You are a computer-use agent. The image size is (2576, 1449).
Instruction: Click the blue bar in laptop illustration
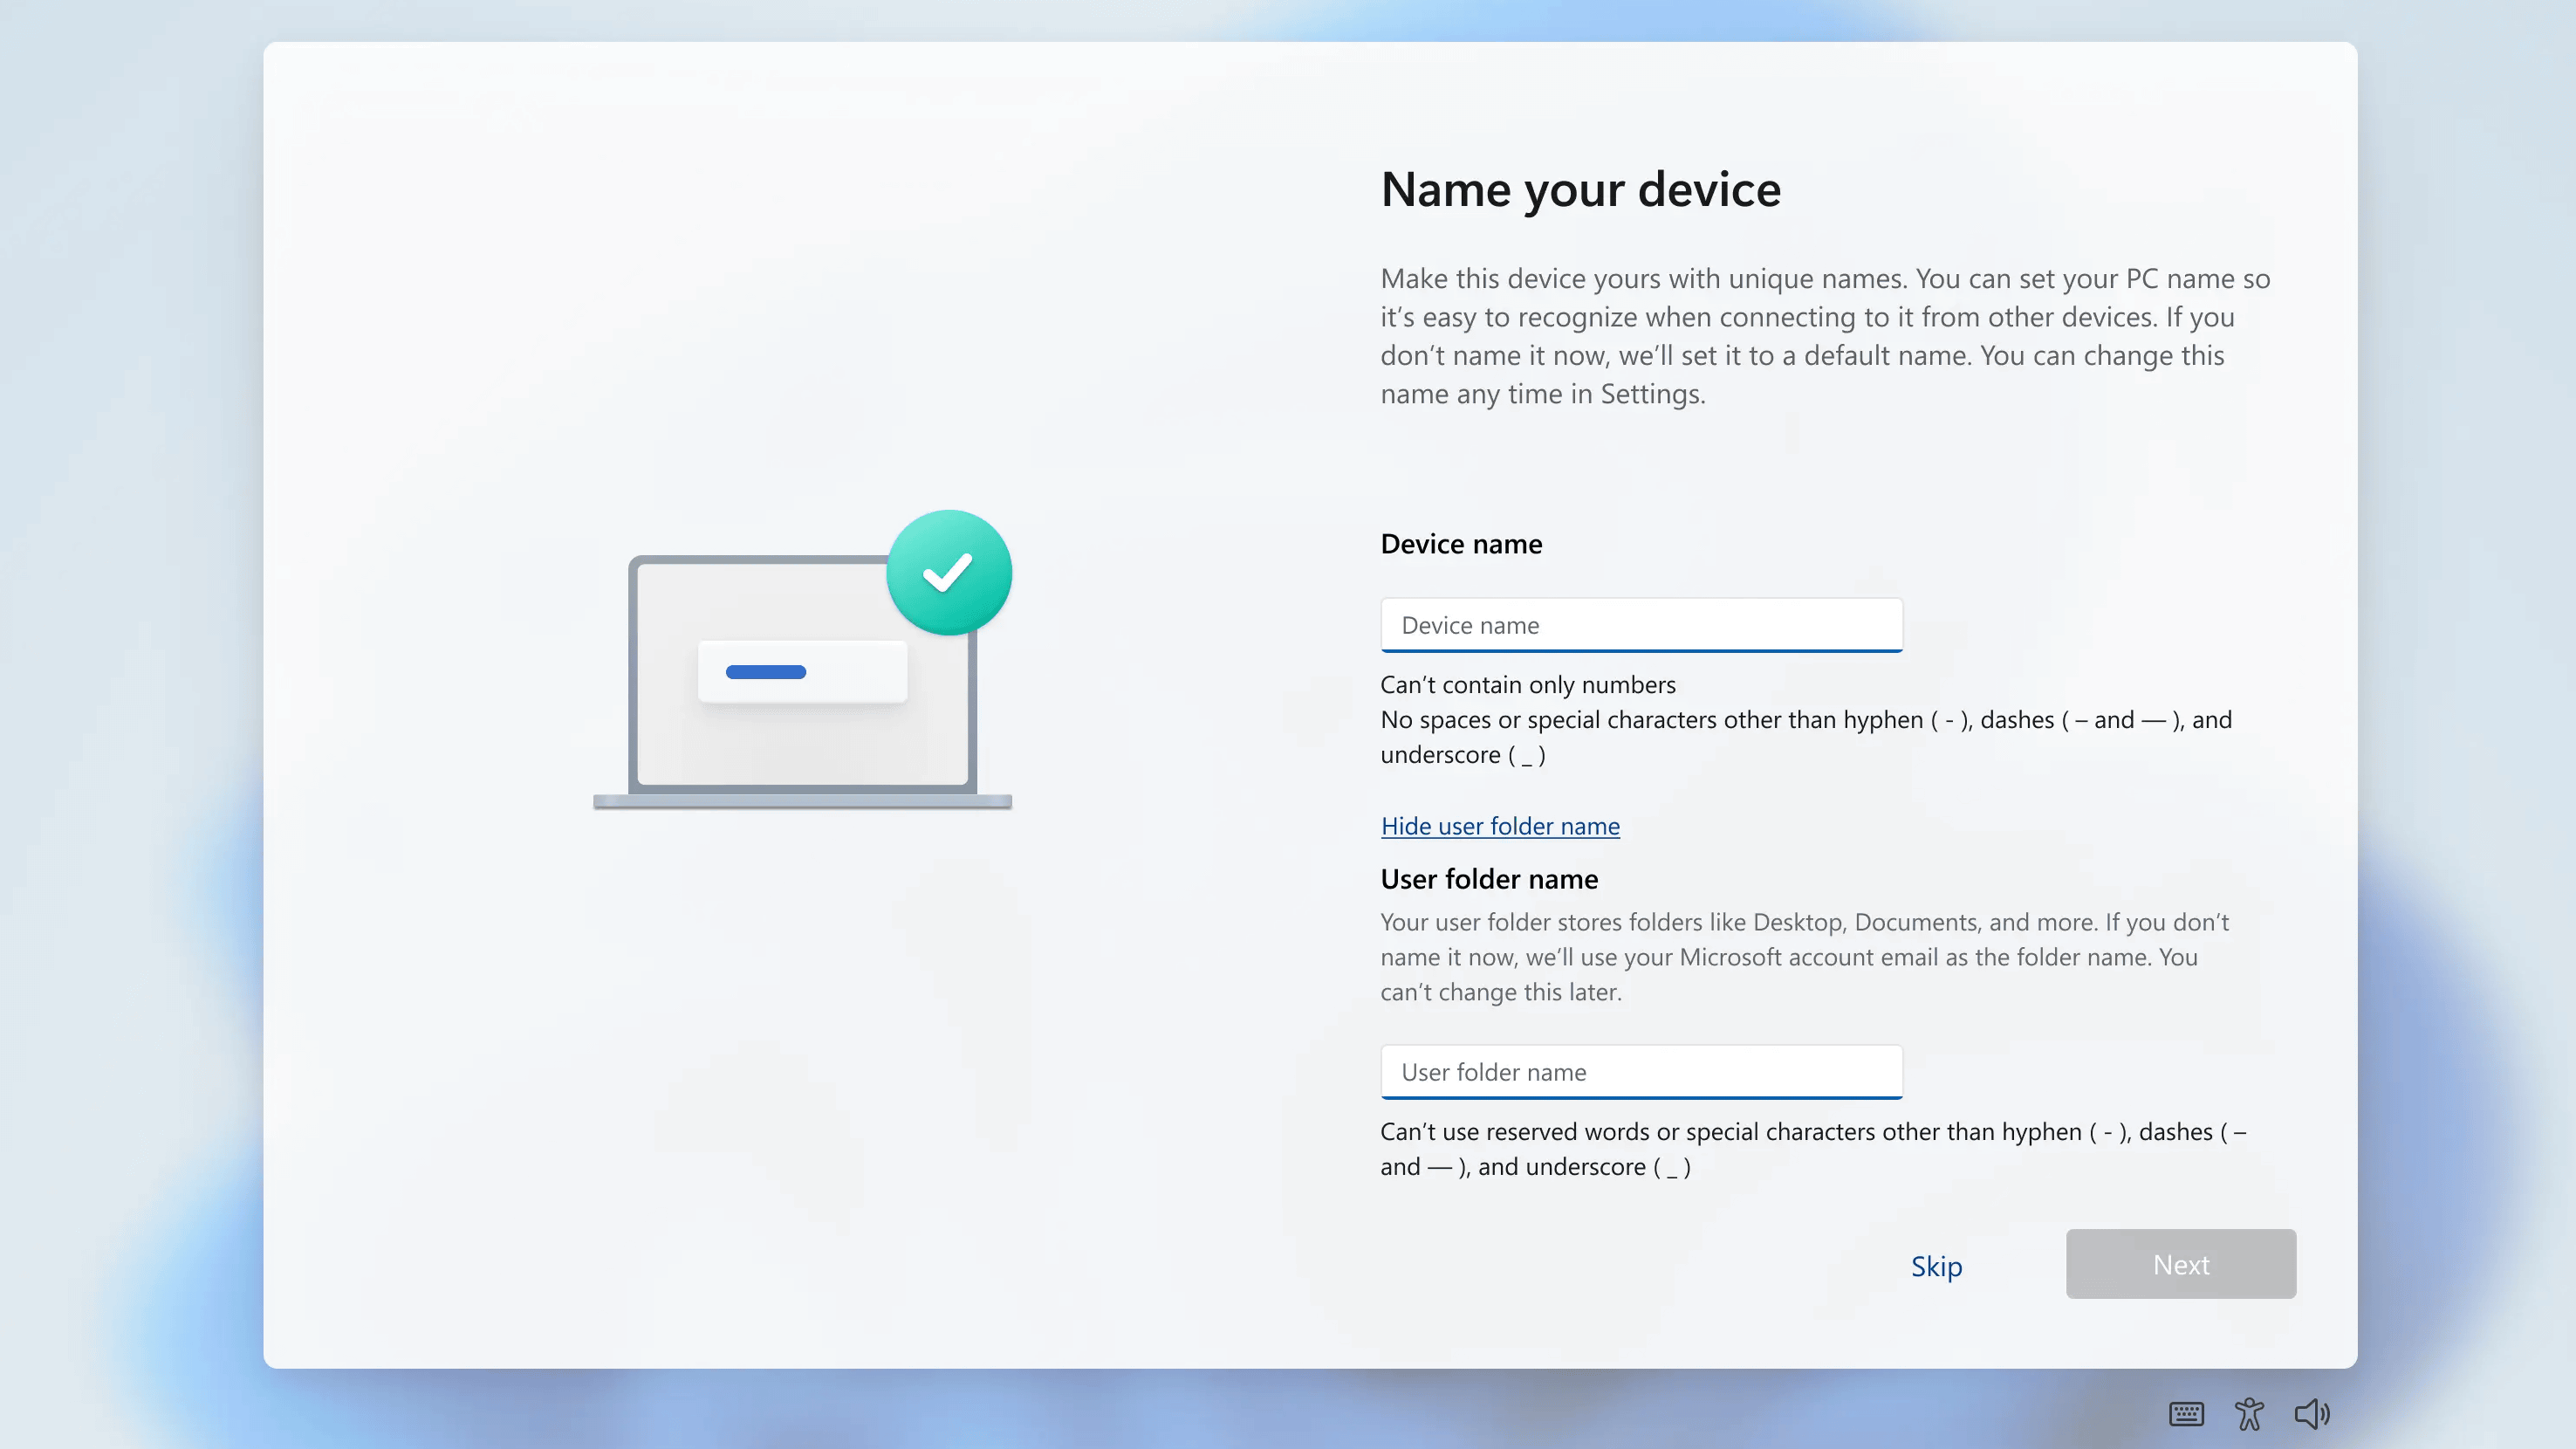766,672
